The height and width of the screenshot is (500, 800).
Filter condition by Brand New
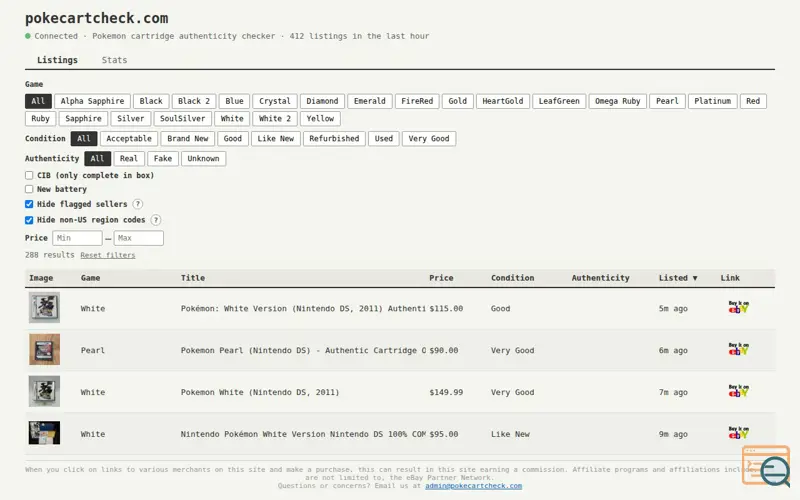(x=187, y=138)
